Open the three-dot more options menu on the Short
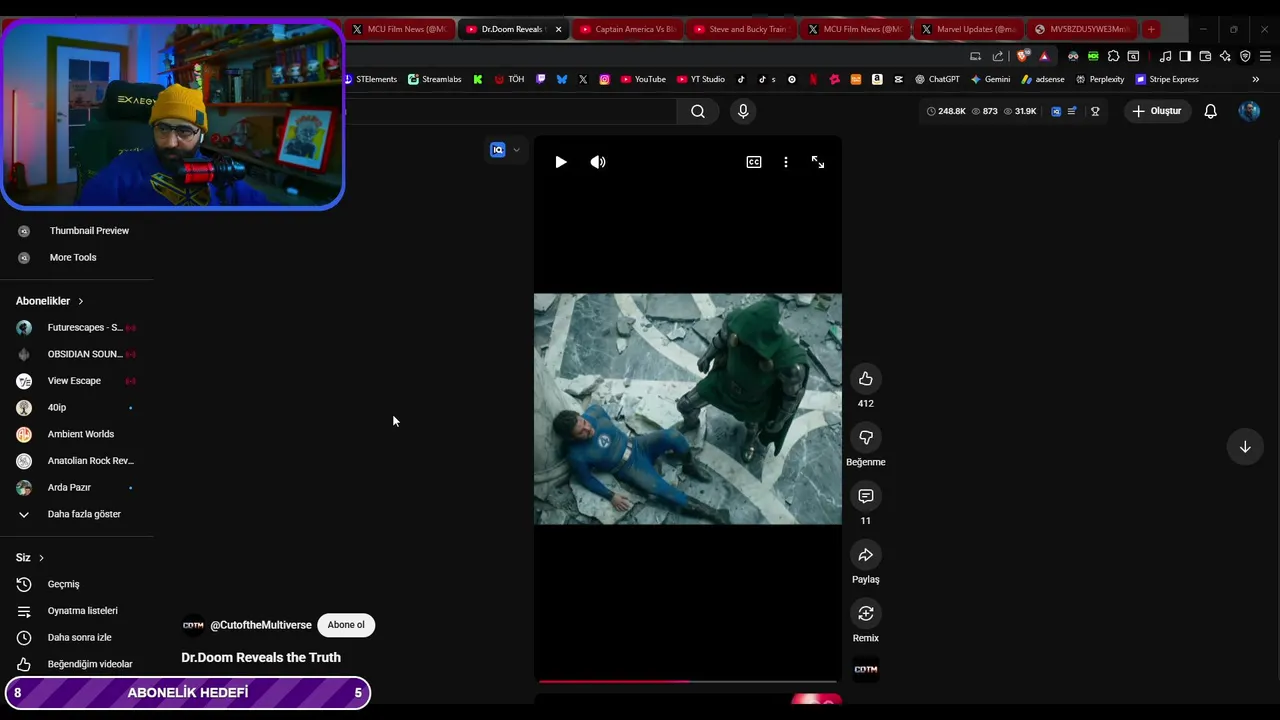Viewport: 1280px width, 720px height. point(786,162)
